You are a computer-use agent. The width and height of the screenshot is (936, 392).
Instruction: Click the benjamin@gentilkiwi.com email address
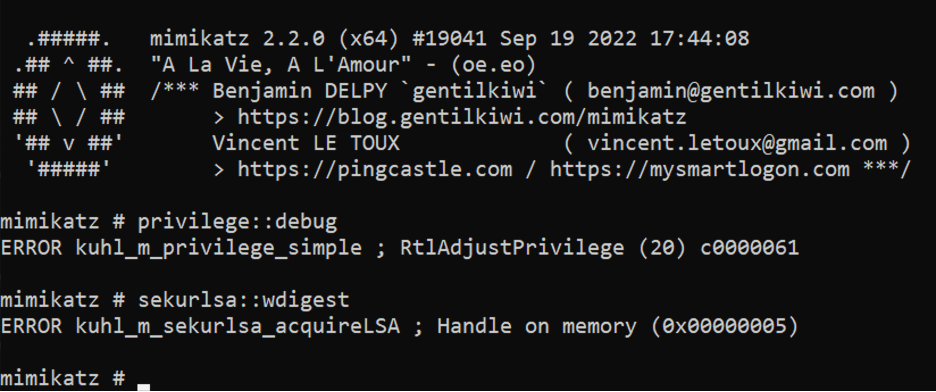coord(731,91)
